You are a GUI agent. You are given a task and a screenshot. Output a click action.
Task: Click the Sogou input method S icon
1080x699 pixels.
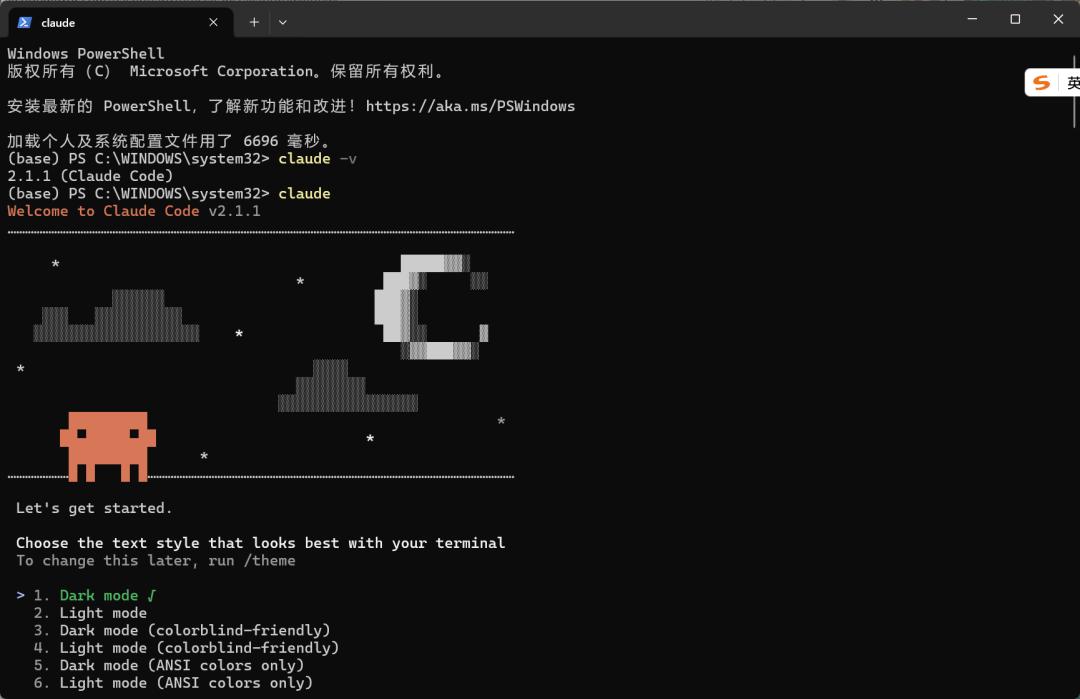(1041, 83)
